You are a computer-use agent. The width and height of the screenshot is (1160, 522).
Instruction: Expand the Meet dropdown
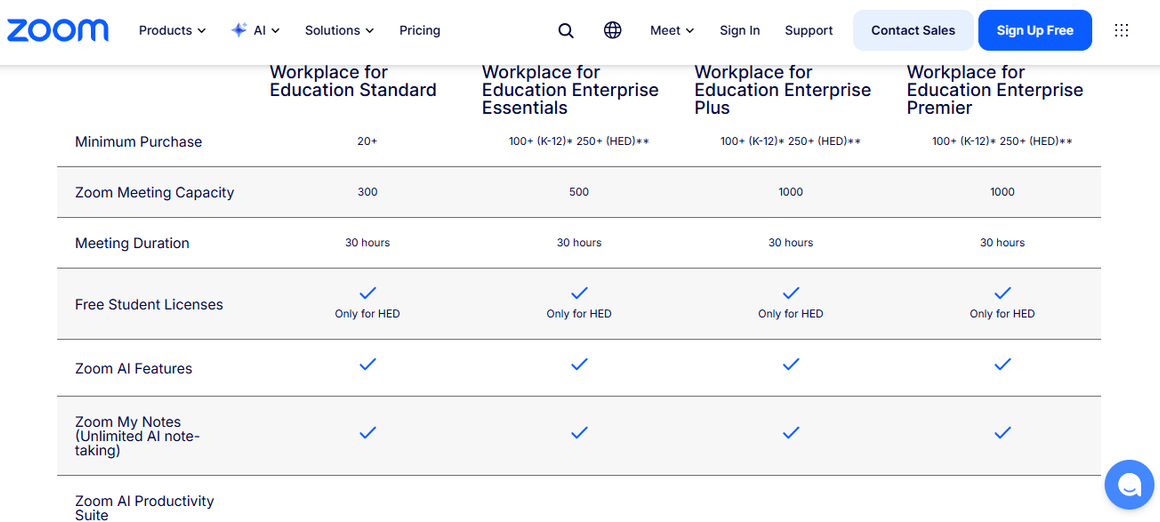coord(672,30)
